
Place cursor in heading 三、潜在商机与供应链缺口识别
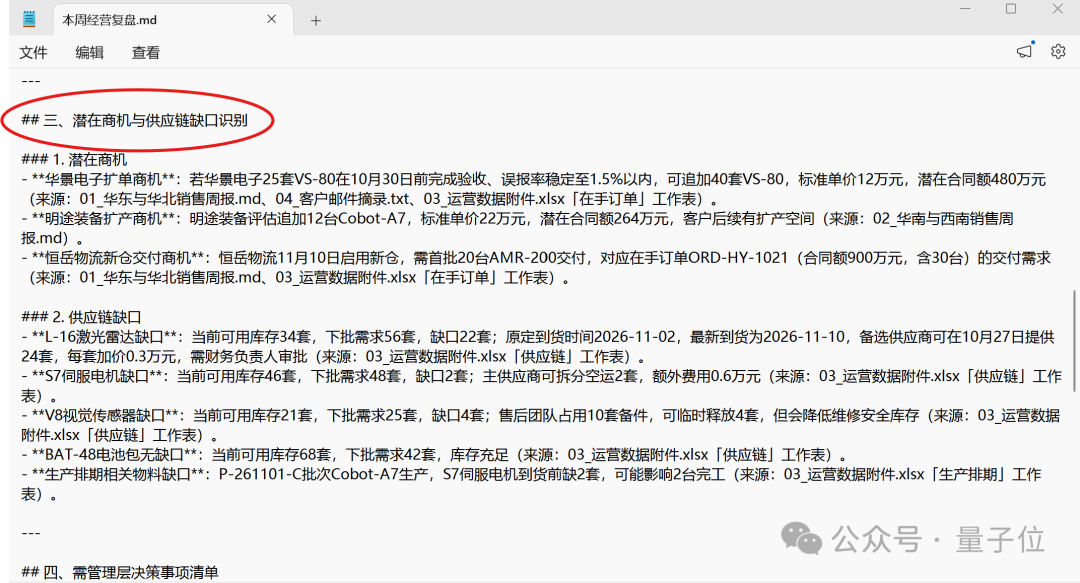coord(146,121)
